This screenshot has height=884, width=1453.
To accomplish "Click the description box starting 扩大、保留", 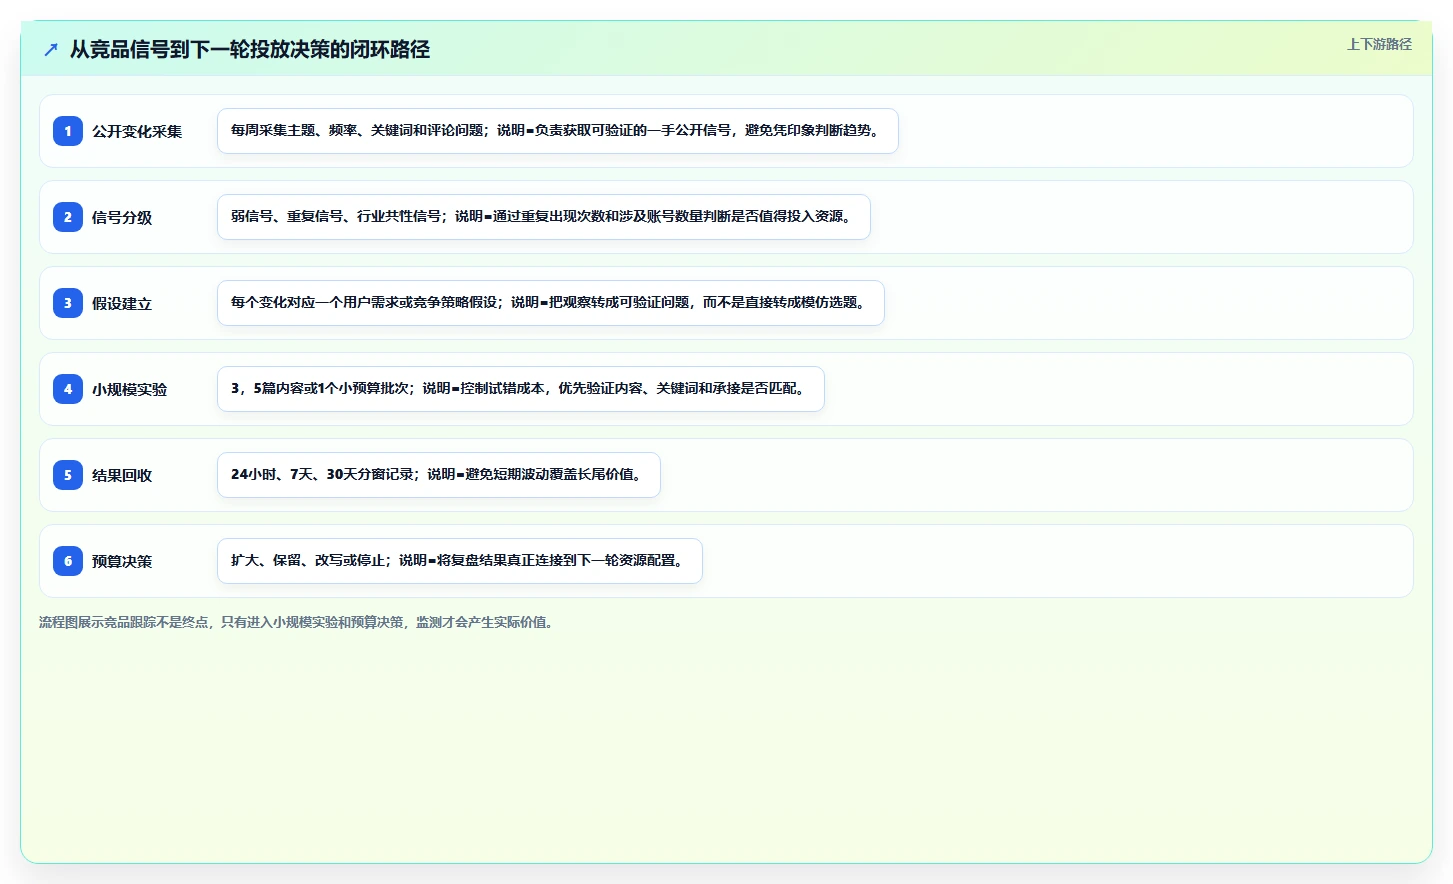I will [460, 561].
